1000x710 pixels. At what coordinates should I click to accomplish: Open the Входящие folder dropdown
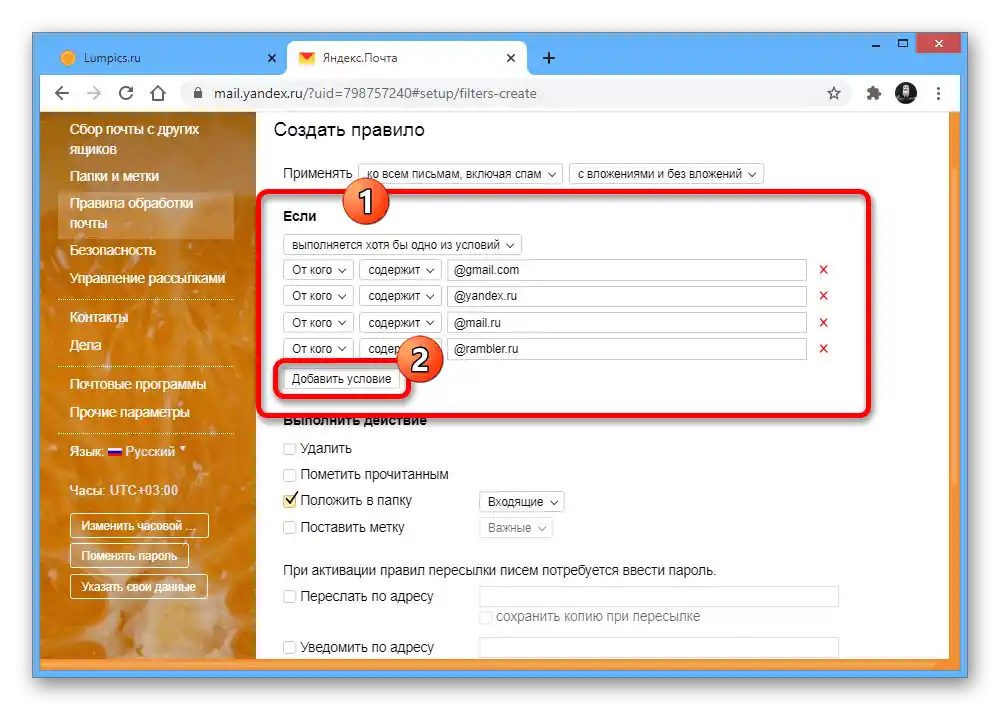(x=522, y=502)
